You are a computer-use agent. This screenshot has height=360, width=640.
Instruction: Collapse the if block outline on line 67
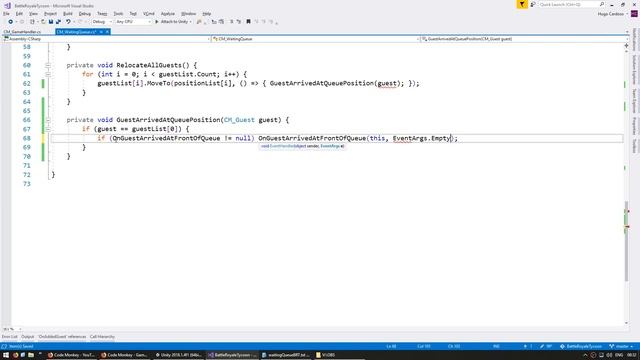coord(48,129)
